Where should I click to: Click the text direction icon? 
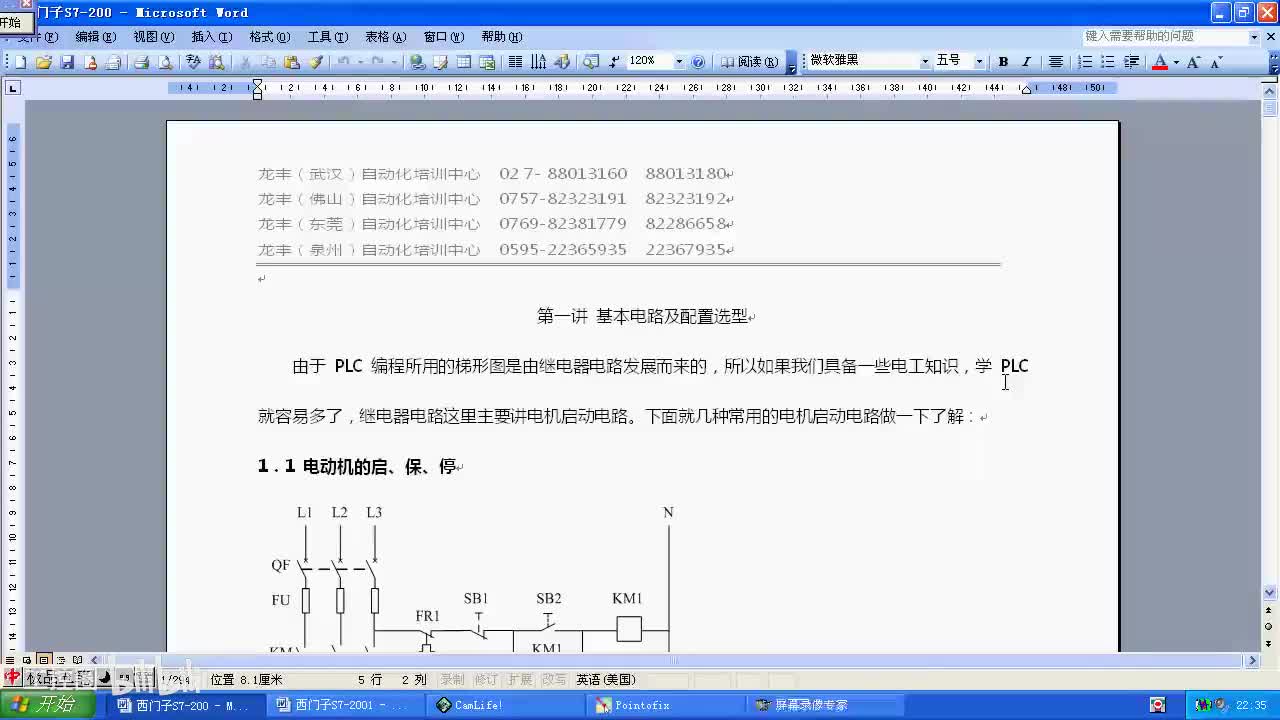coord(539,62)
